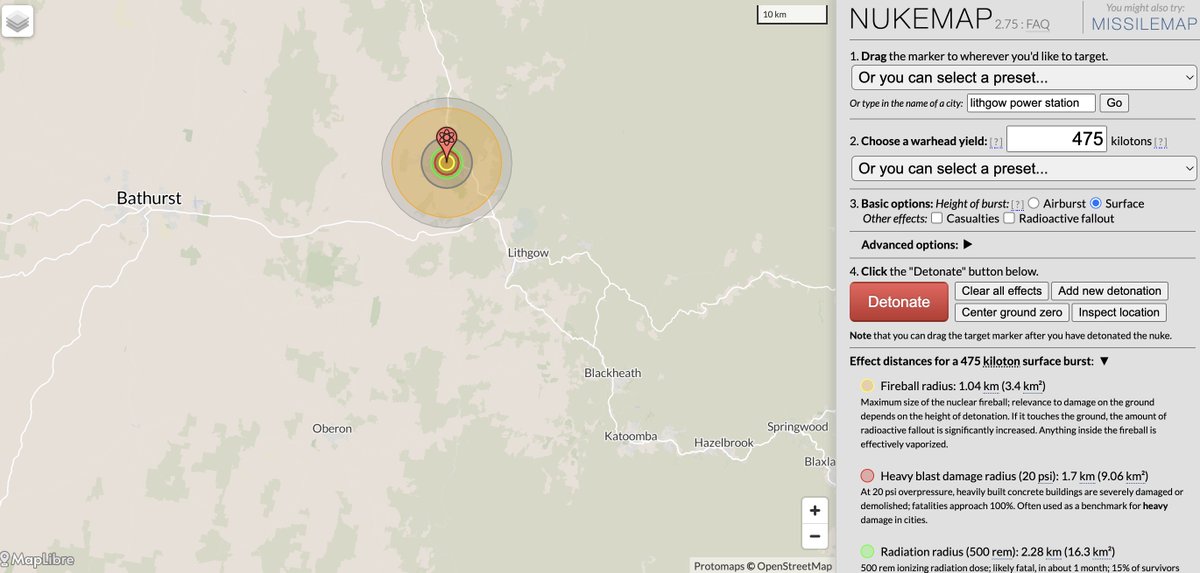Image resolution: width=1200 pixels, height=573 pixels.
Task: Expand the Advanced options triangle
Action: click(x=968, y=245)
